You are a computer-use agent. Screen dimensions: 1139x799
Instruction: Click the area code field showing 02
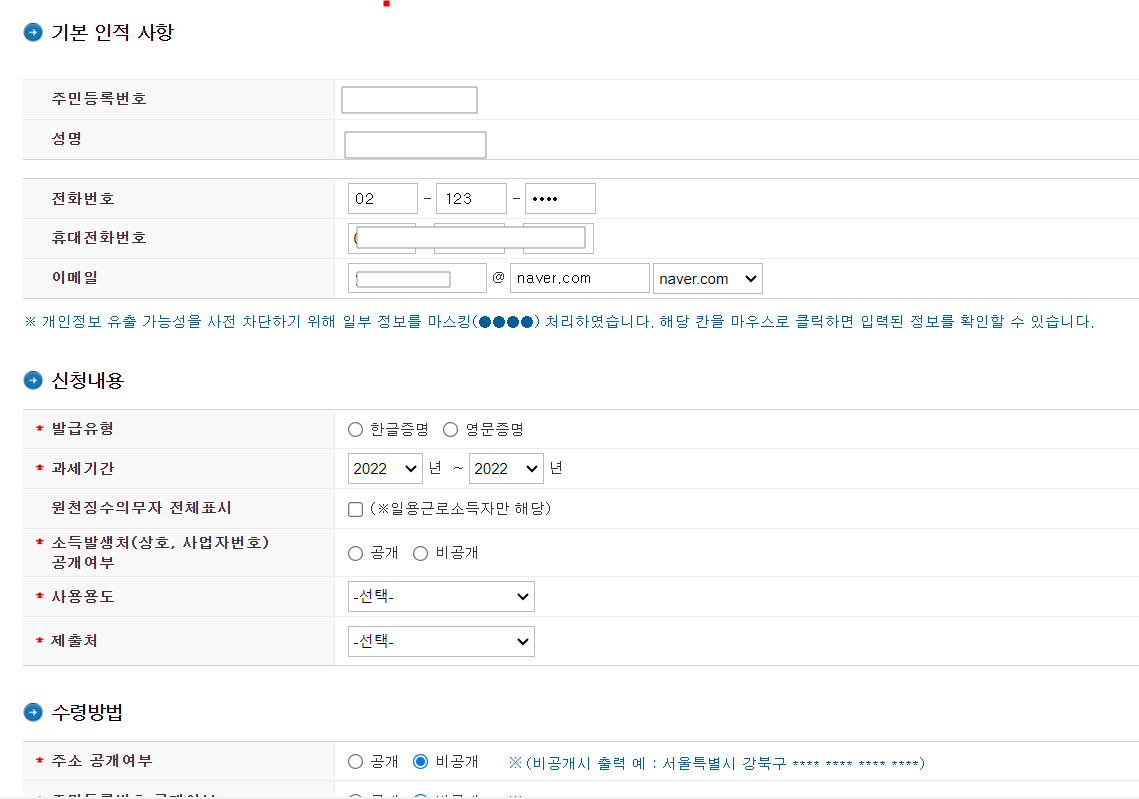coord(382,198)
